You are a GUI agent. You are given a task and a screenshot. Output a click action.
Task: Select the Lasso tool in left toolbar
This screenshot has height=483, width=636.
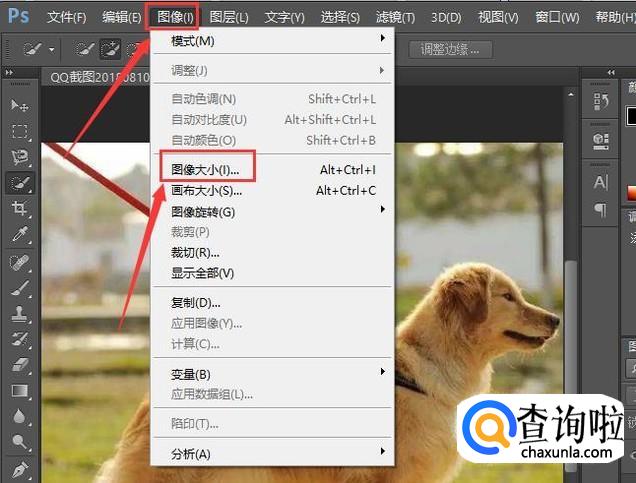pyautogui.click(x=19, y=157)
